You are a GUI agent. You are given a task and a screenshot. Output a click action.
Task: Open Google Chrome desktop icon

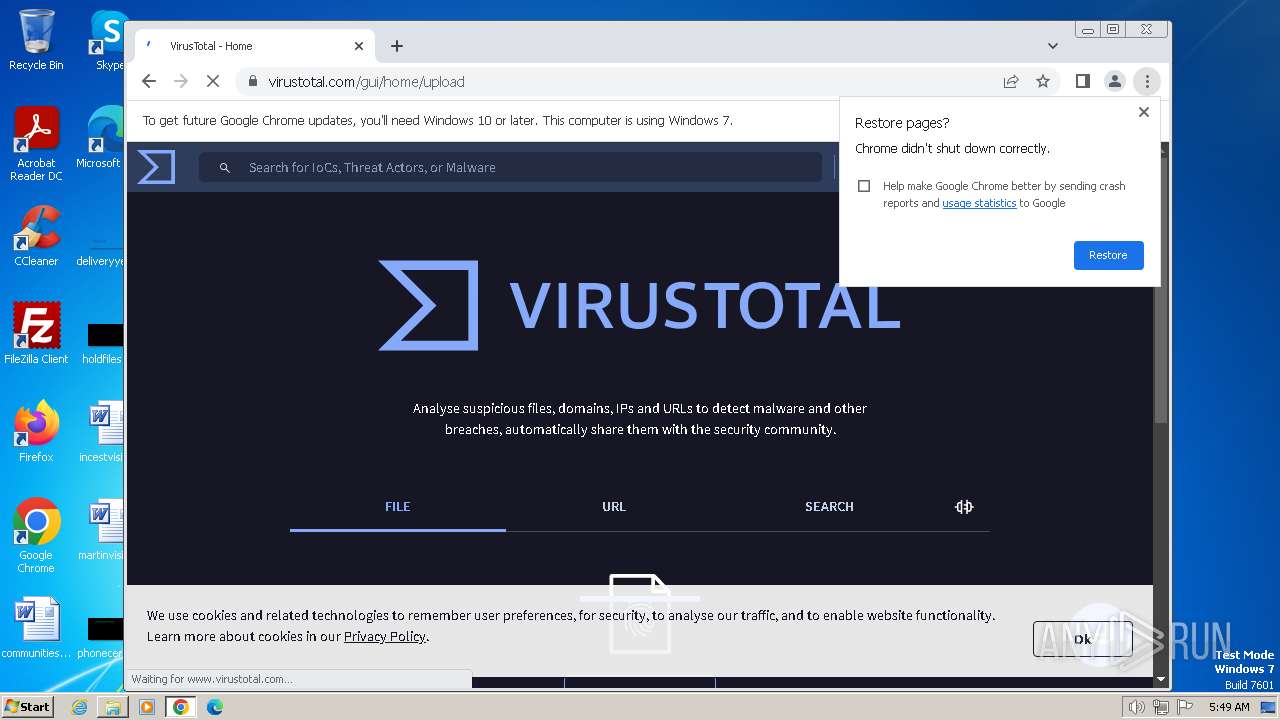coord(36,535)
